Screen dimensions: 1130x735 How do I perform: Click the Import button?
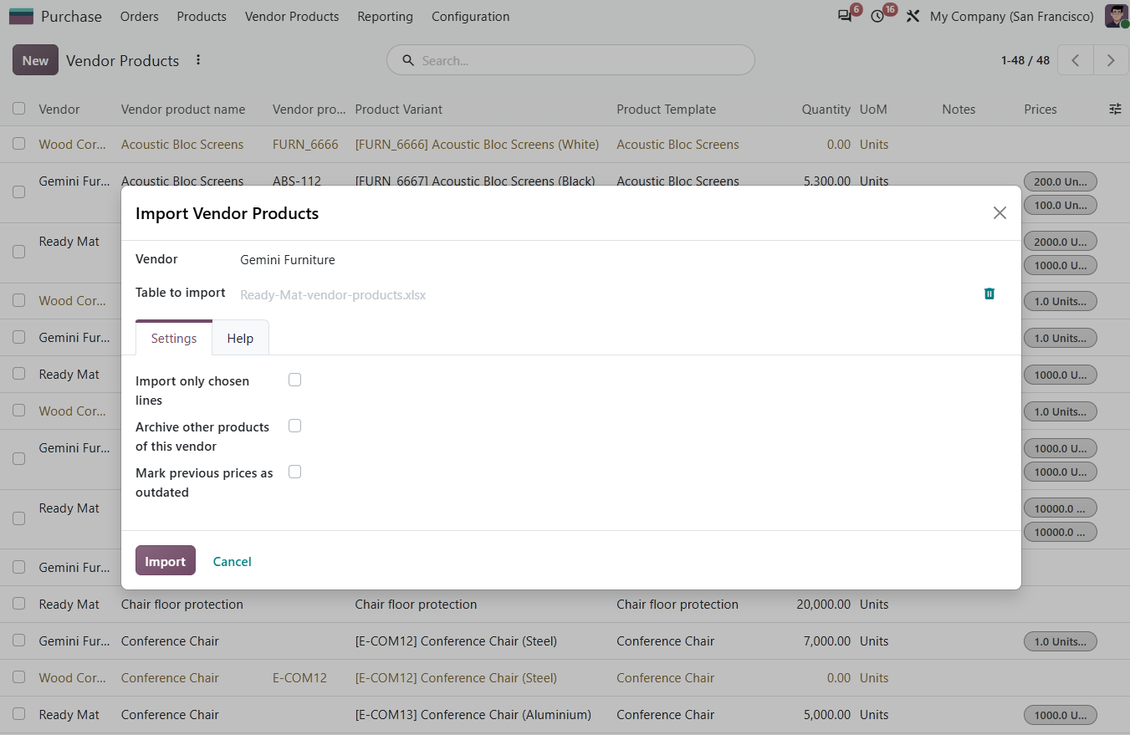[x=165, y=561]
